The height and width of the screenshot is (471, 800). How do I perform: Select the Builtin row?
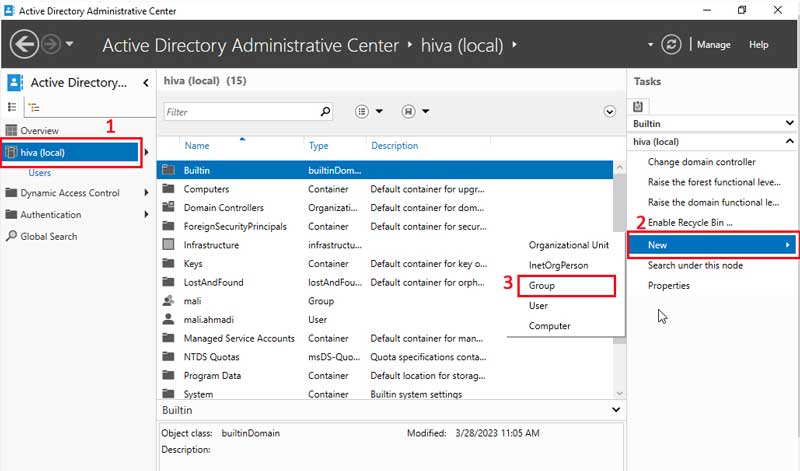[x=385, y=170]
